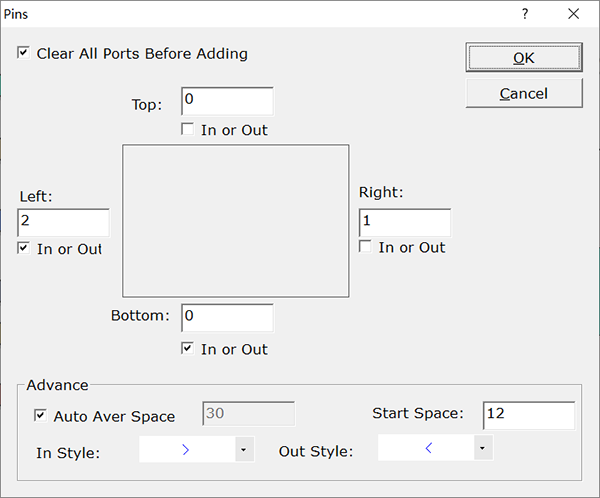Focus the Left pin count field
This screenshot has height=498, width=600.
pyautogui.click(x=64, y=223)
